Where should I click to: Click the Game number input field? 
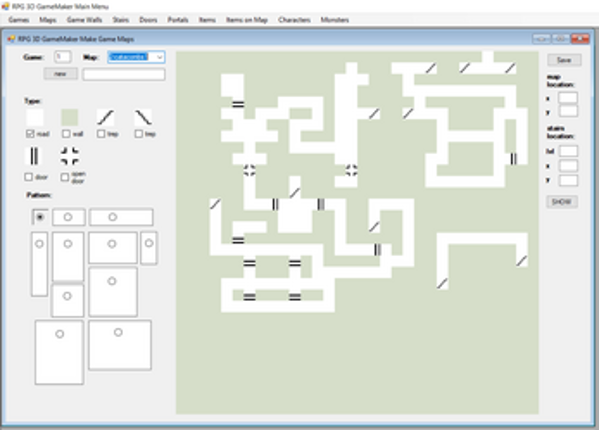[63, 57]
